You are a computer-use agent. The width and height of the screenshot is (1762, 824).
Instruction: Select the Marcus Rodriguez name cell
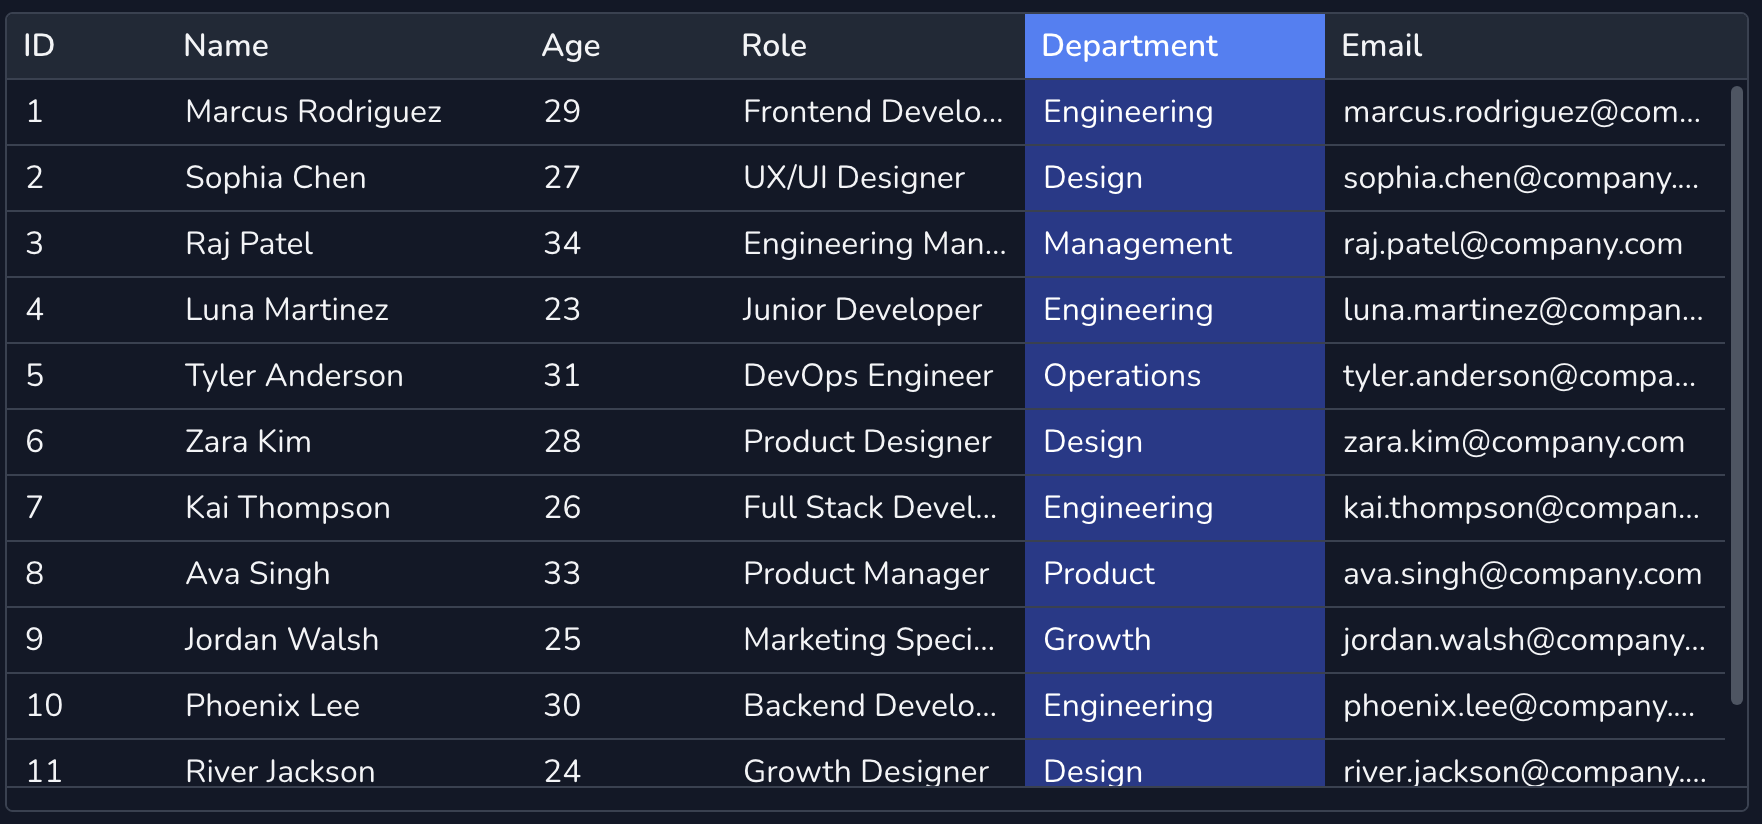coord(313,112)
